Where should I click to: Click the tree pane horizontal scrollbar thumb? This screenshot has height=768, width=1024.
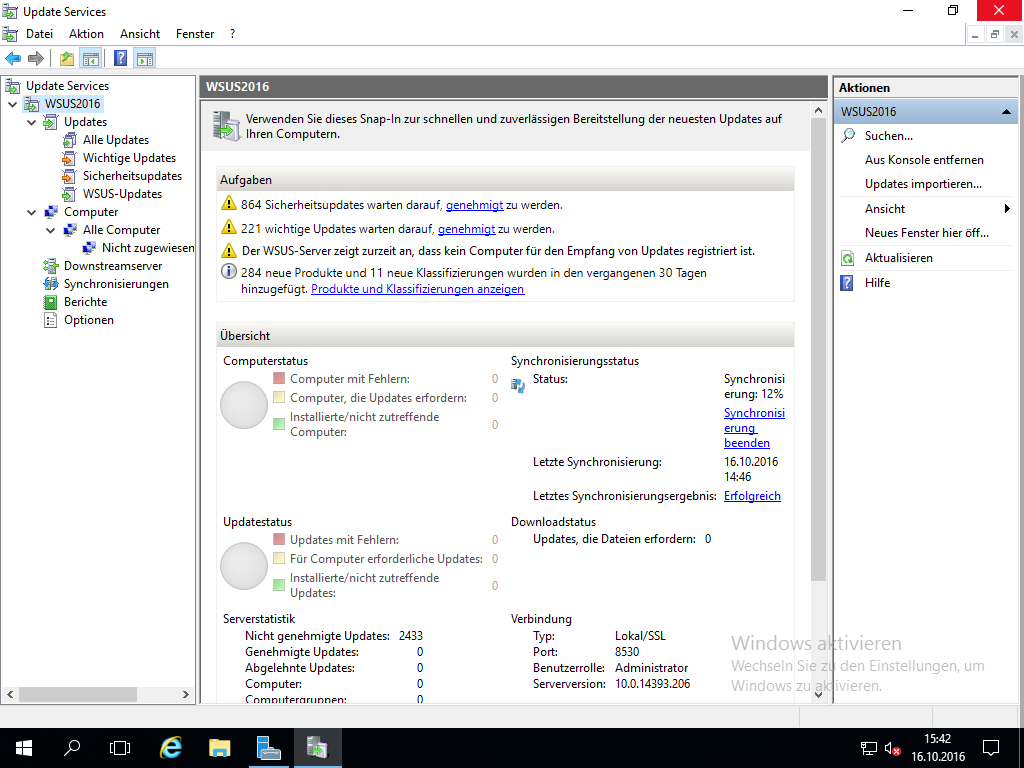pos(78,694)
